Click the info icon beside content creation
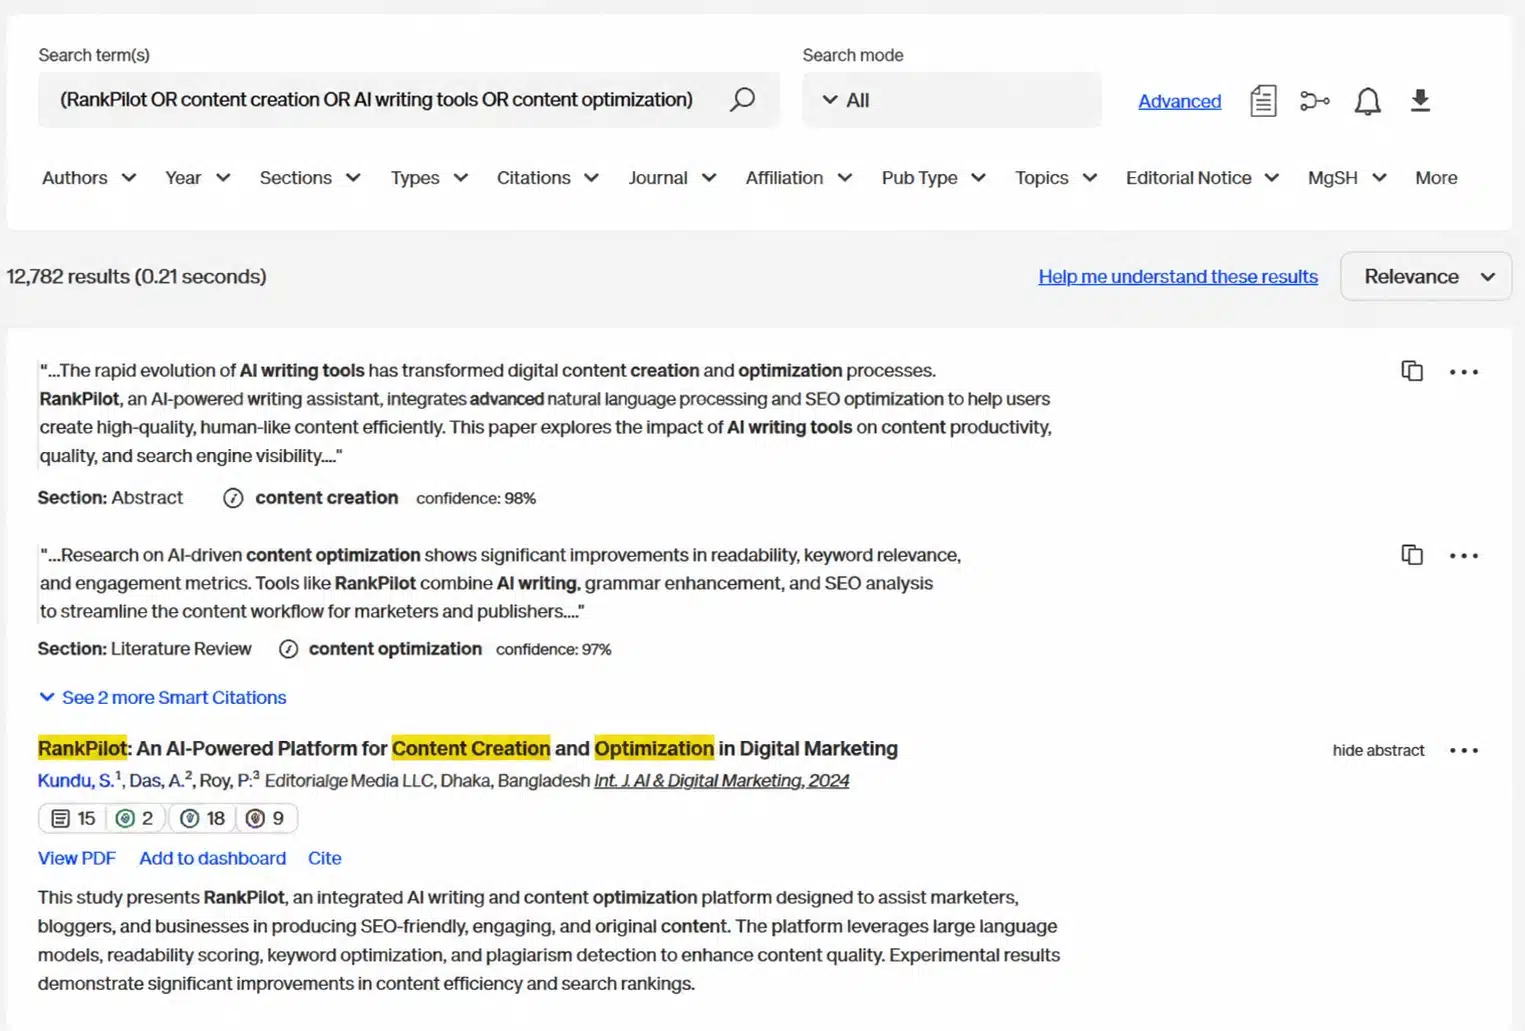 [x=233, y=498]
